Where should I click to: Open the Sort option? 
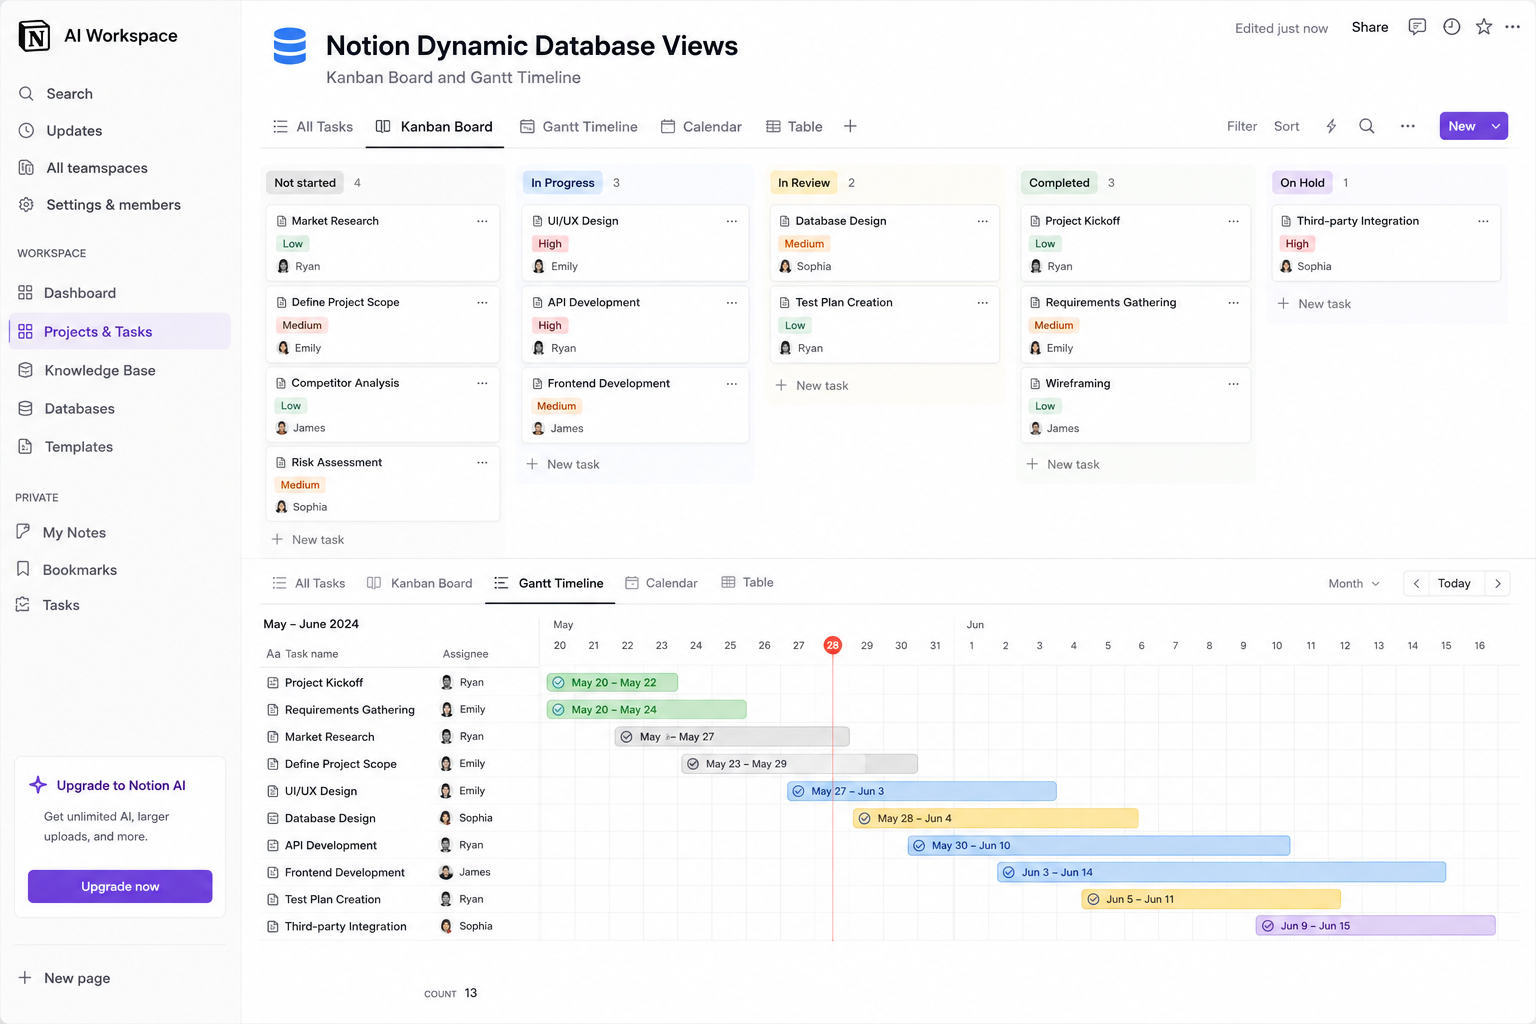point(1286,126)
